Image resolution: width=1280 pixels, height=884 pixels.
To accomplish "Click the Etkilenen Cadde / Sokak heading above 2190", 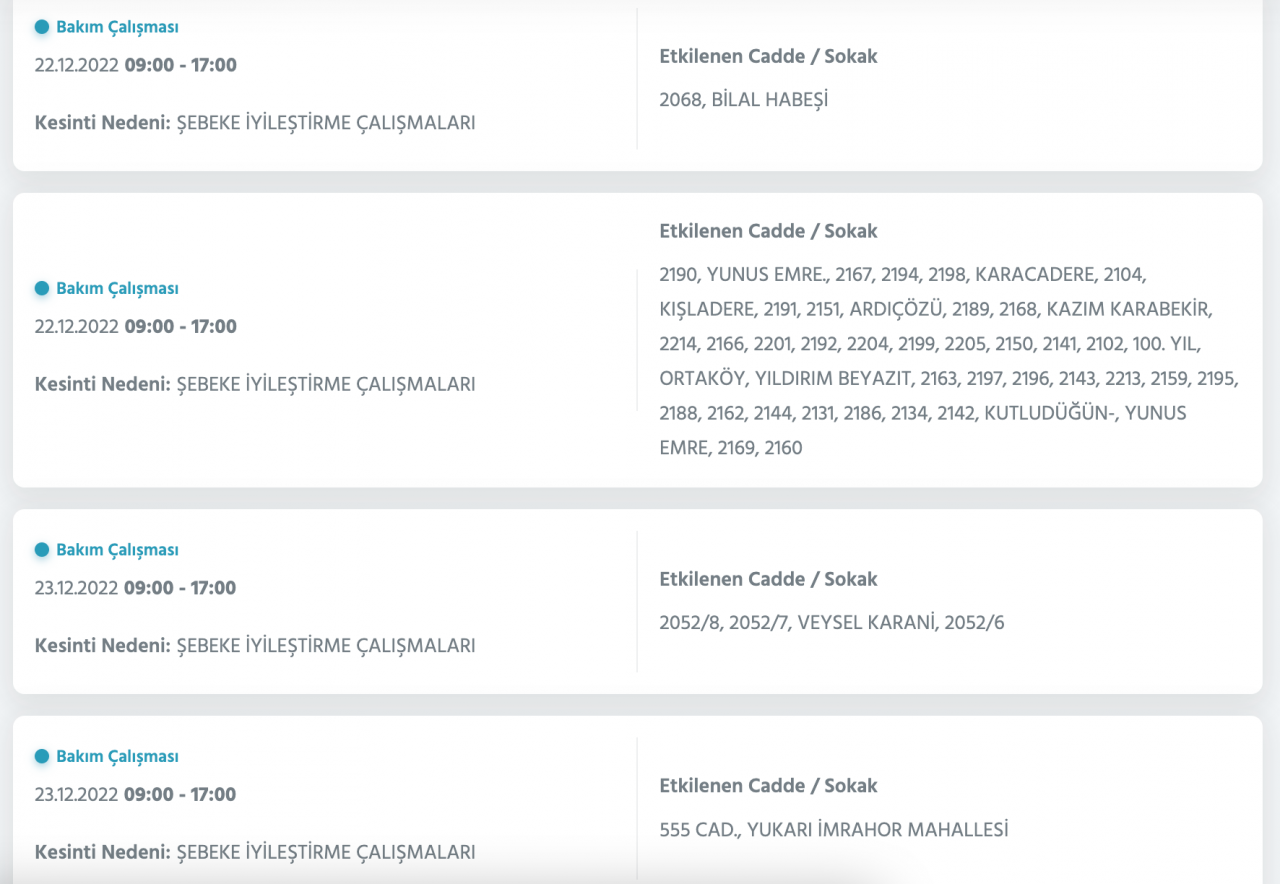I will pos(768,231).
